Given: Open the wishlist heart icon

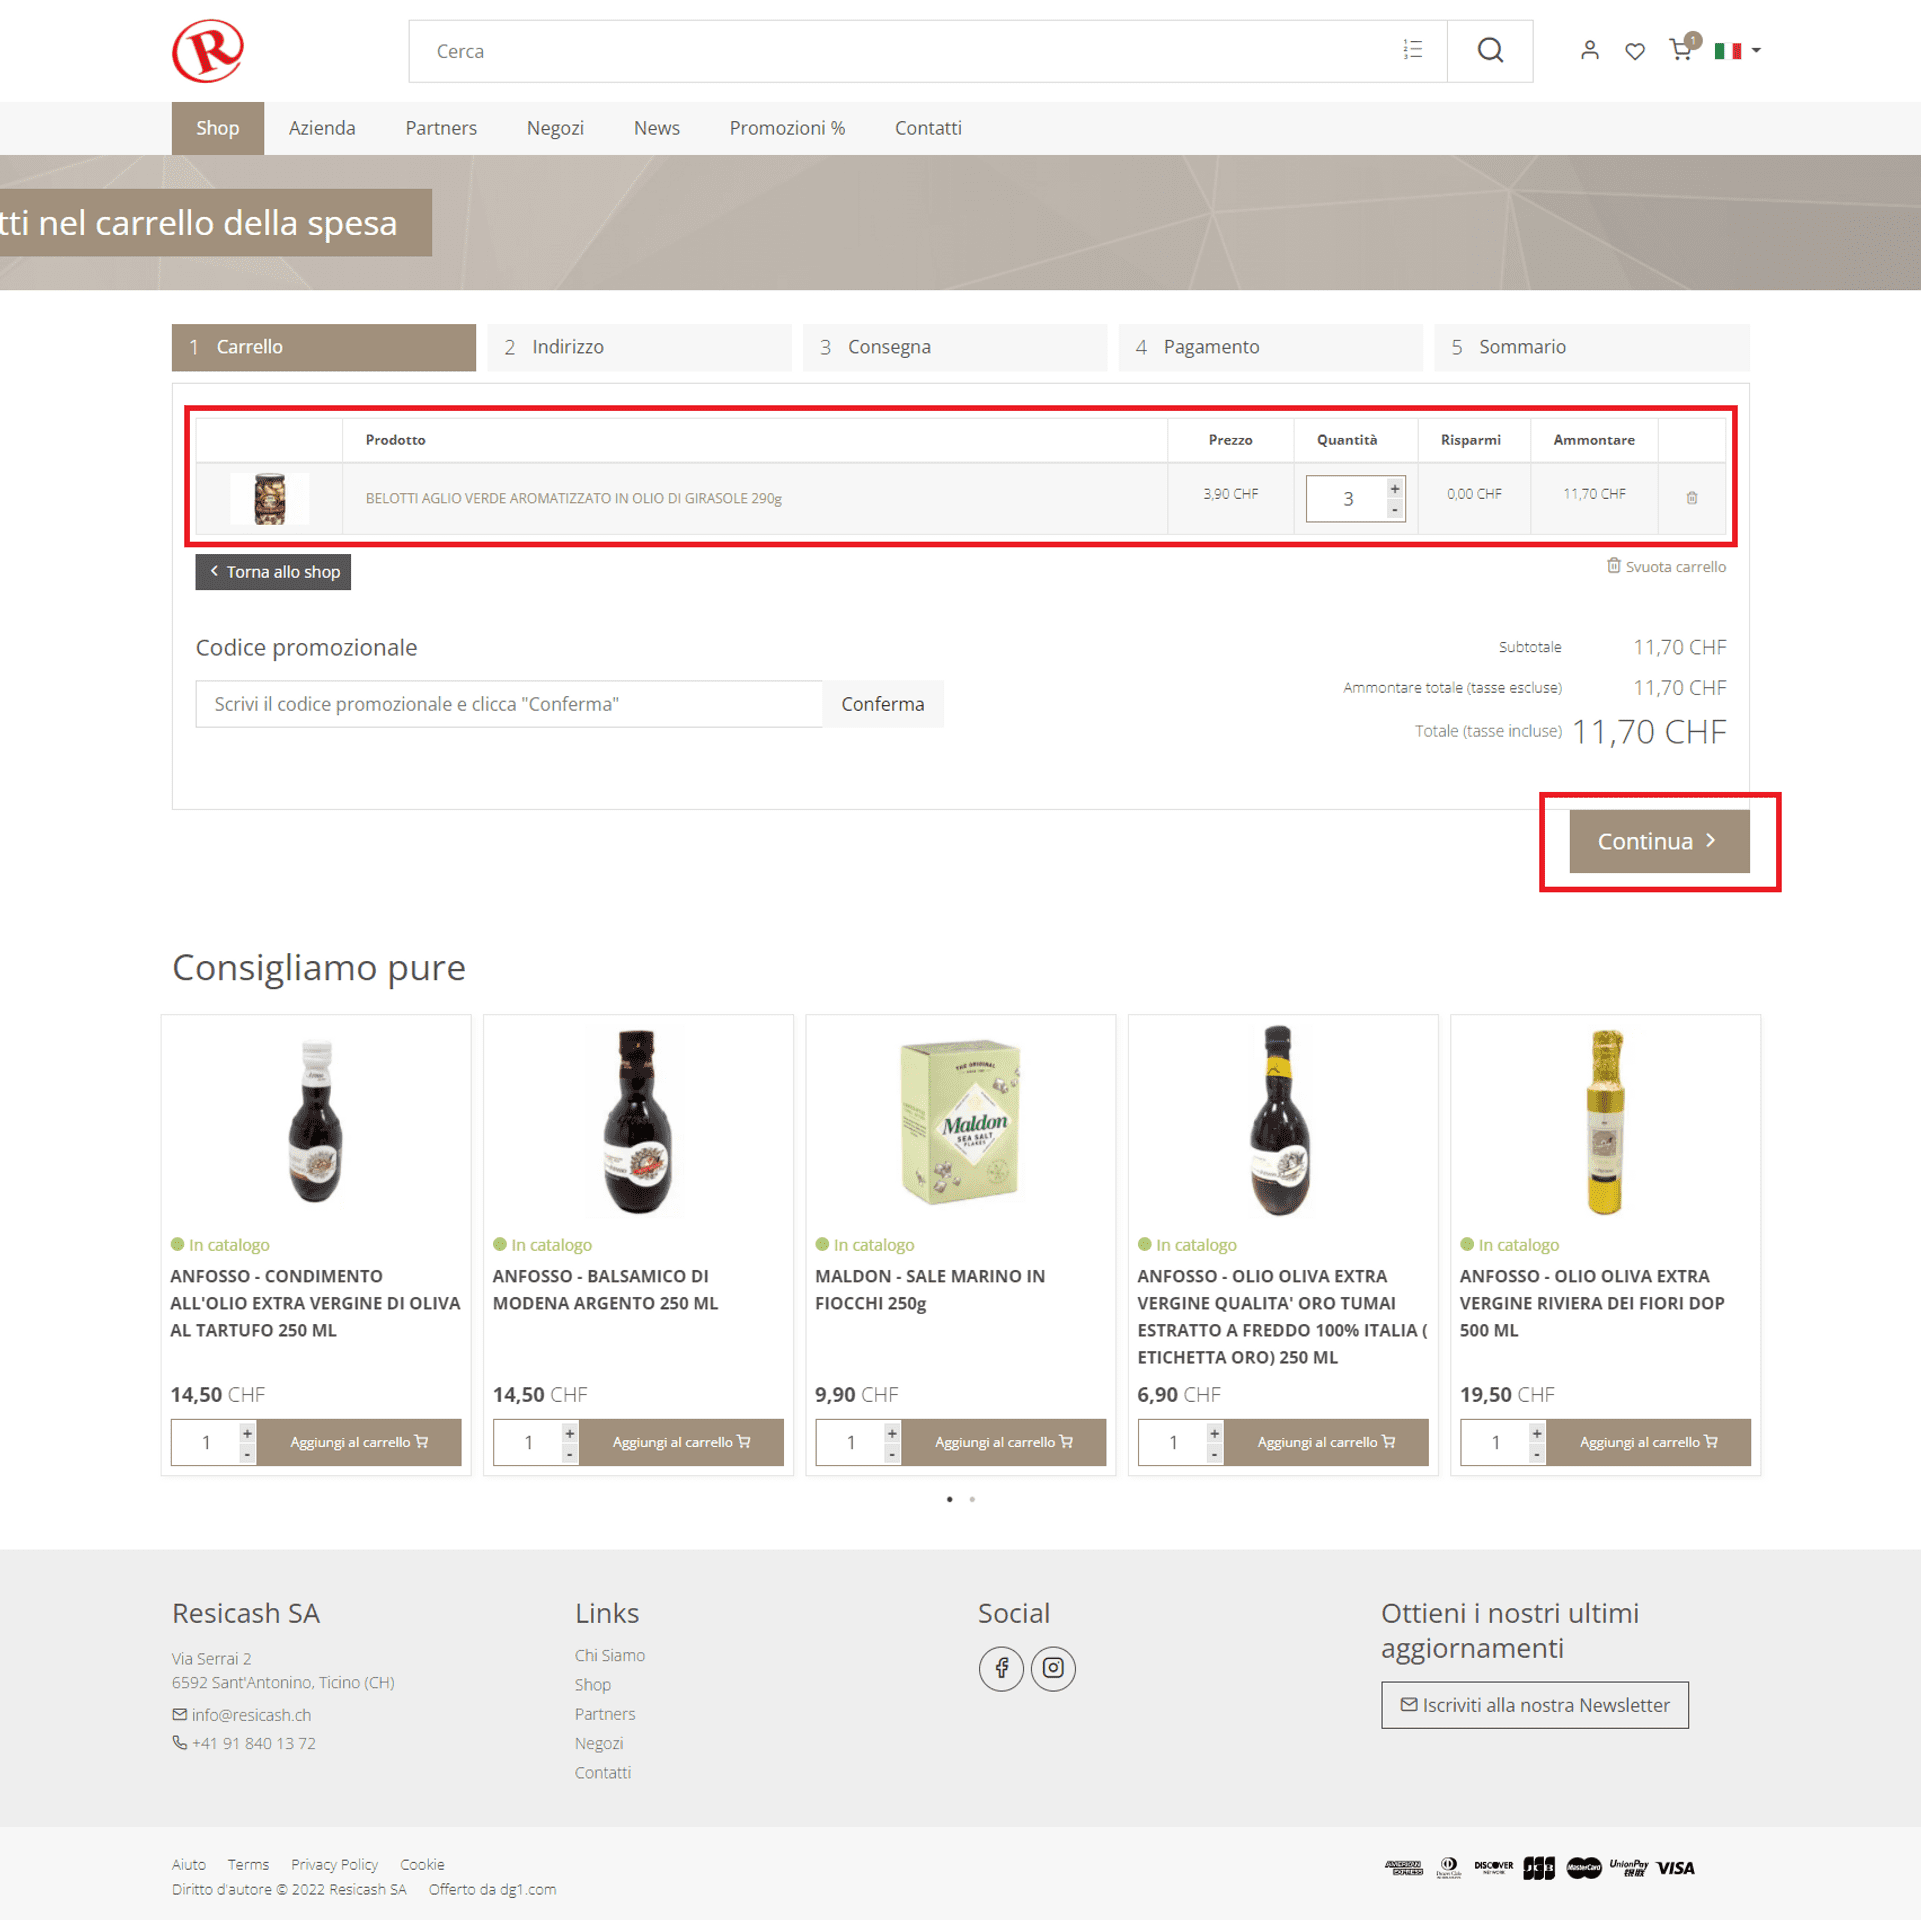Looking at the screenshot, I should pyautogui.click(x=1635, y=51).
